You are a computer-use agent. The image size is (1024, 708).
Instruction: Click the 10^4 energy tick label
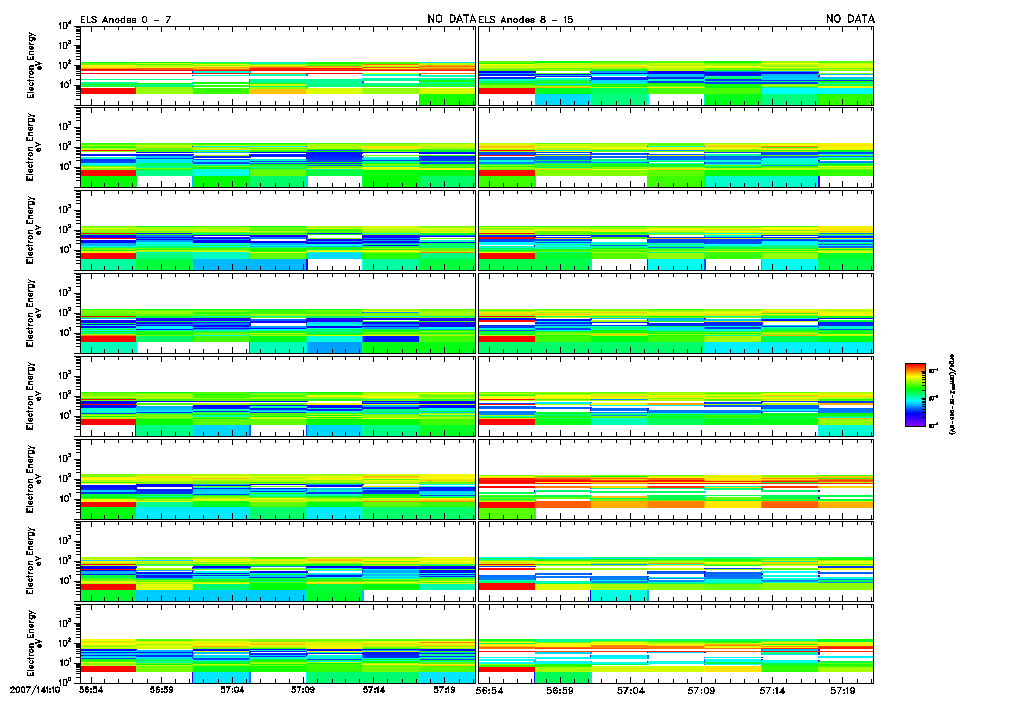(x=65, y=25)
